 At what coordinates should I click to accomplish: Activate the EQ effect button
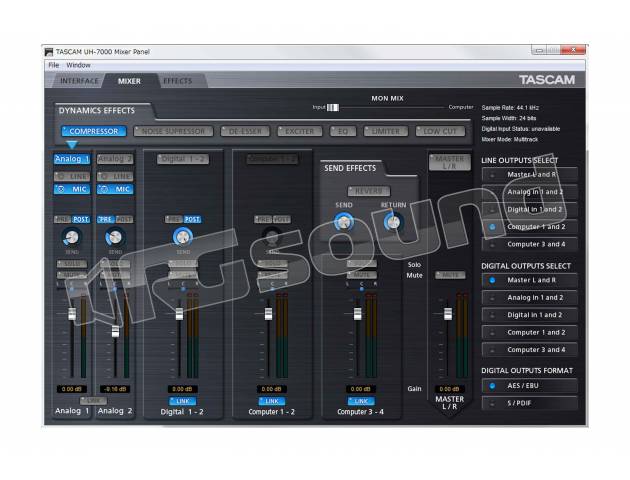343,131
